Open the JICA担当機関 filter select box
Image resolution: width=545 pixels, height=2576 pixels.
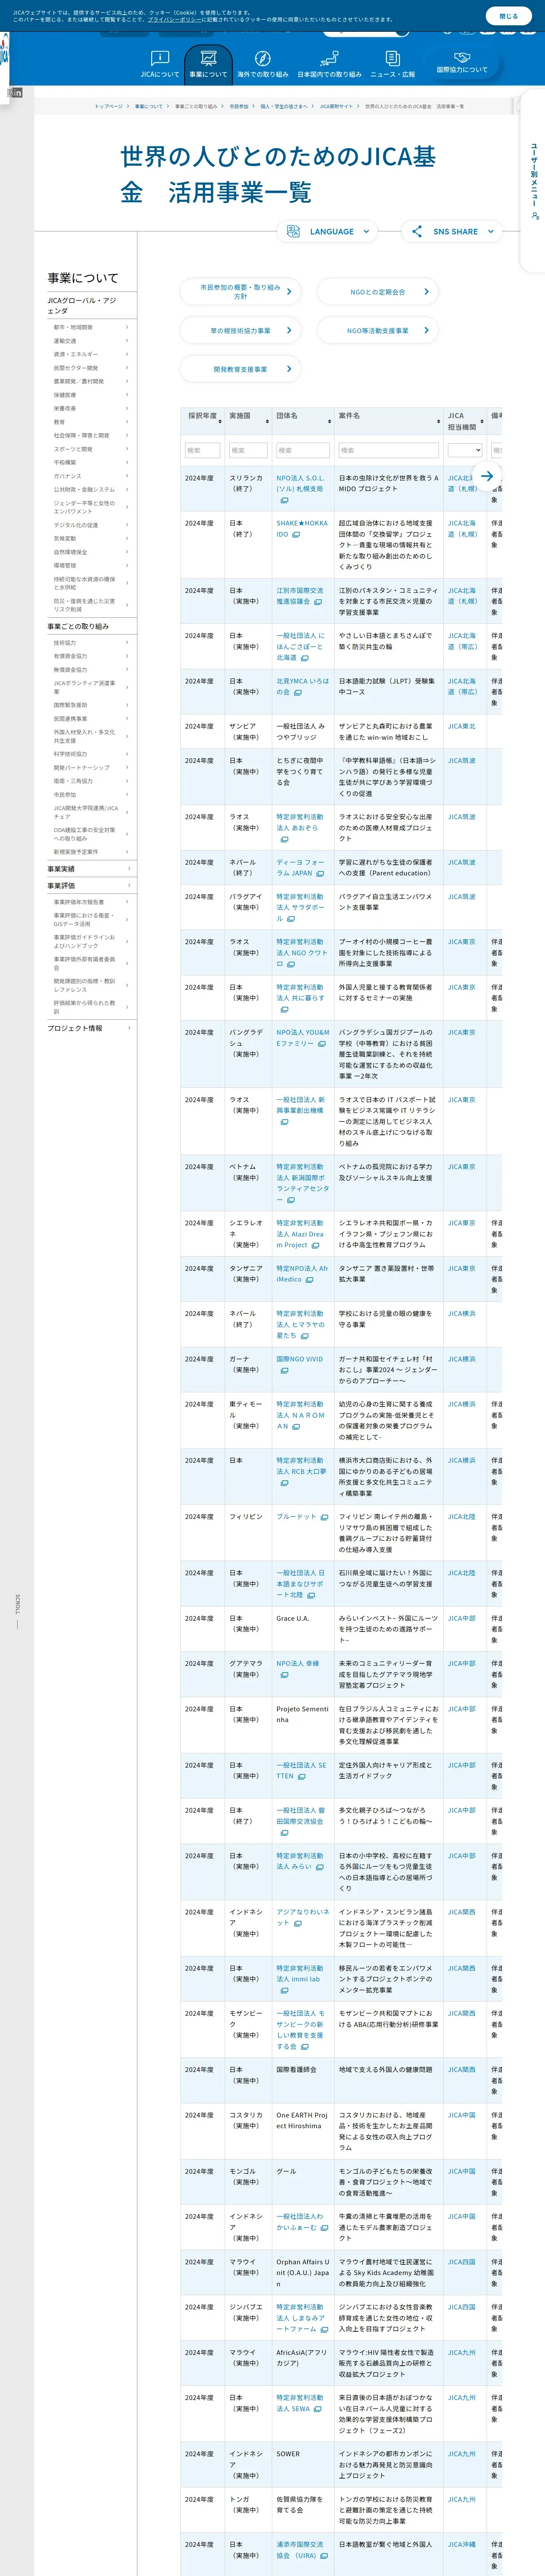pyautogui.click(x=465, y=450)
